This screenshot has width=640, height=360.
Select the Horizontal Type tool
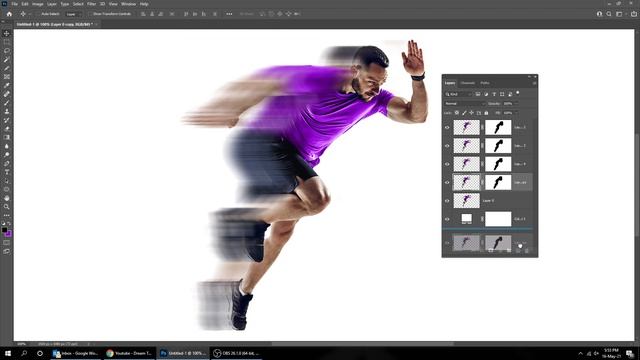[7, 172]
